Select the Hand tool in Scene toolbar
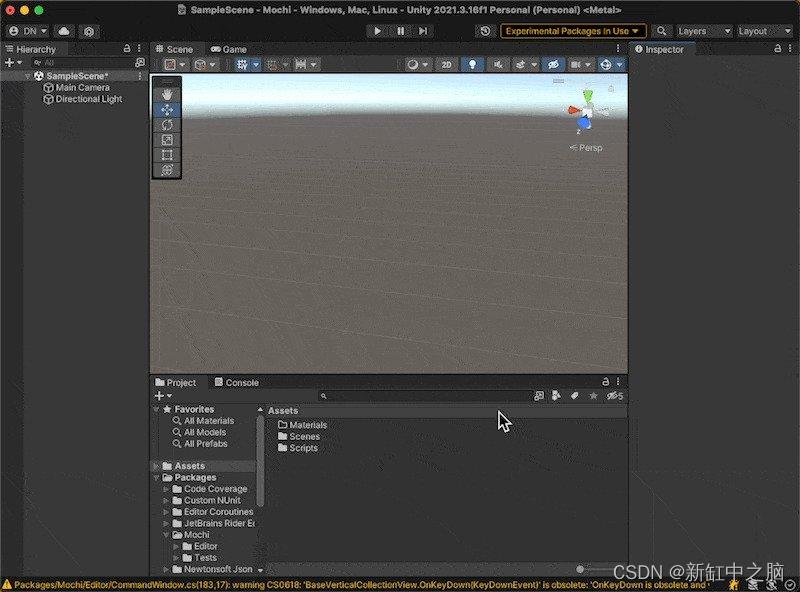Screen dimensions: 800x592 [x=167, y=94]
